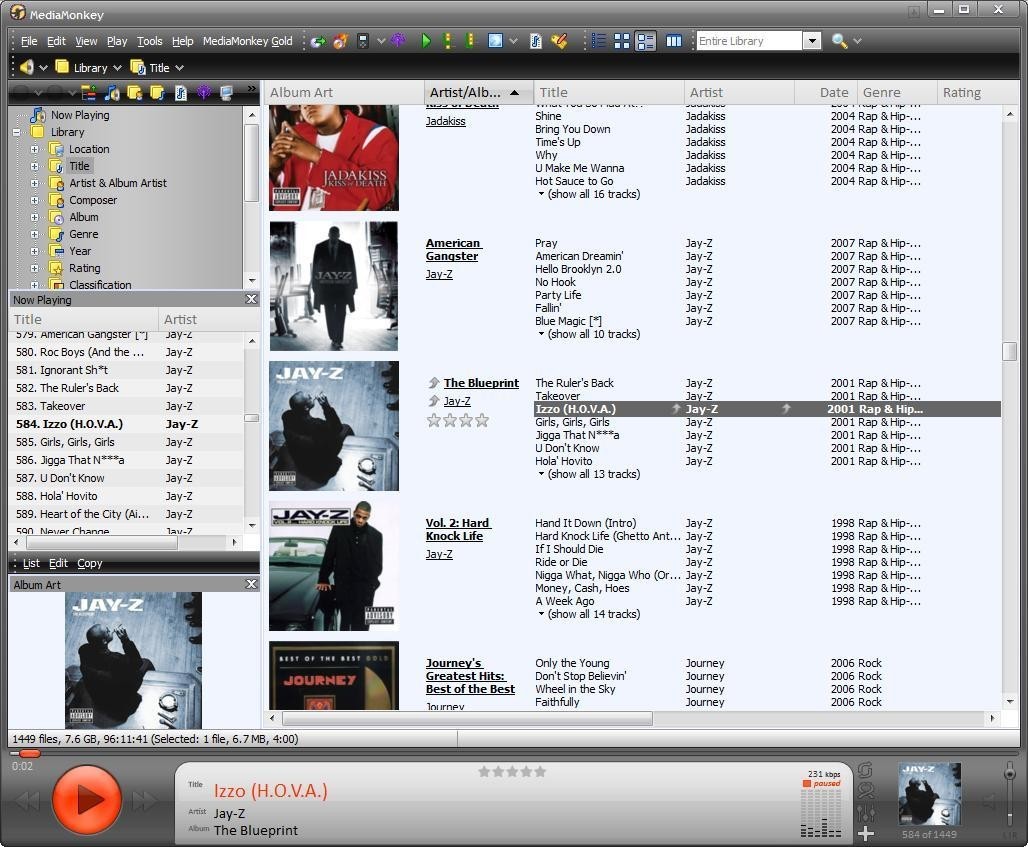The width and height of the screenshot is (1028, 847).
Task: Click the yellow play next marker icon
Action: tap(448, 41)
